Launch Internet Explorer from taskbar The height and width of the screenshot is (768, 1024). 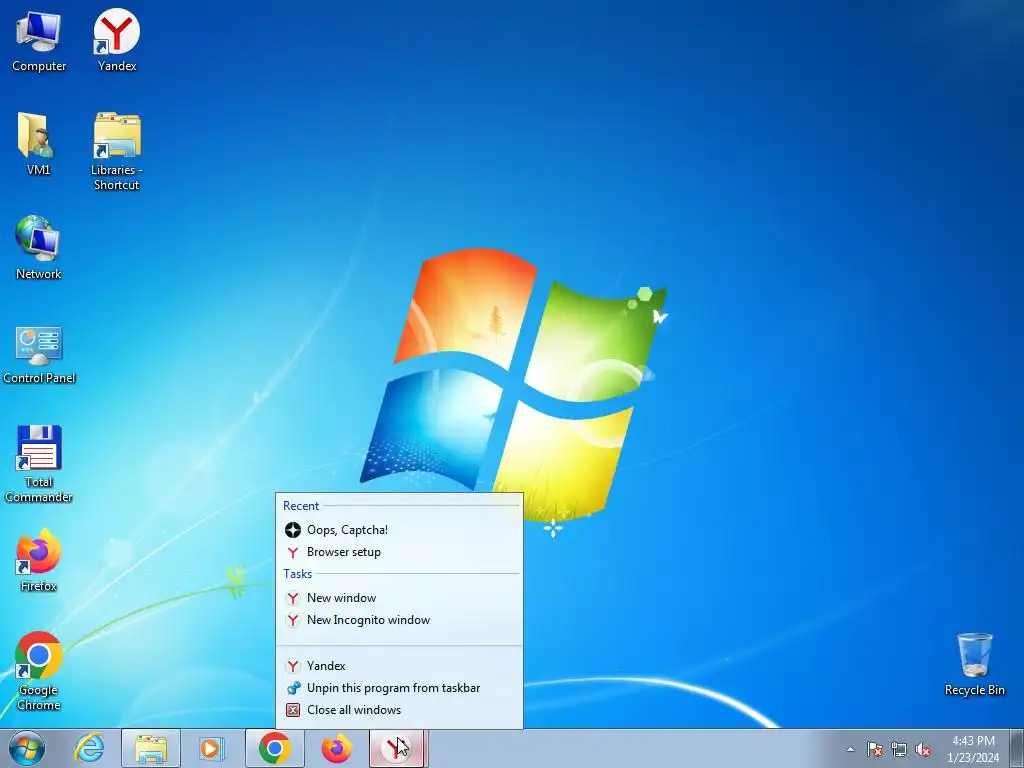click(x=89, y=748)
